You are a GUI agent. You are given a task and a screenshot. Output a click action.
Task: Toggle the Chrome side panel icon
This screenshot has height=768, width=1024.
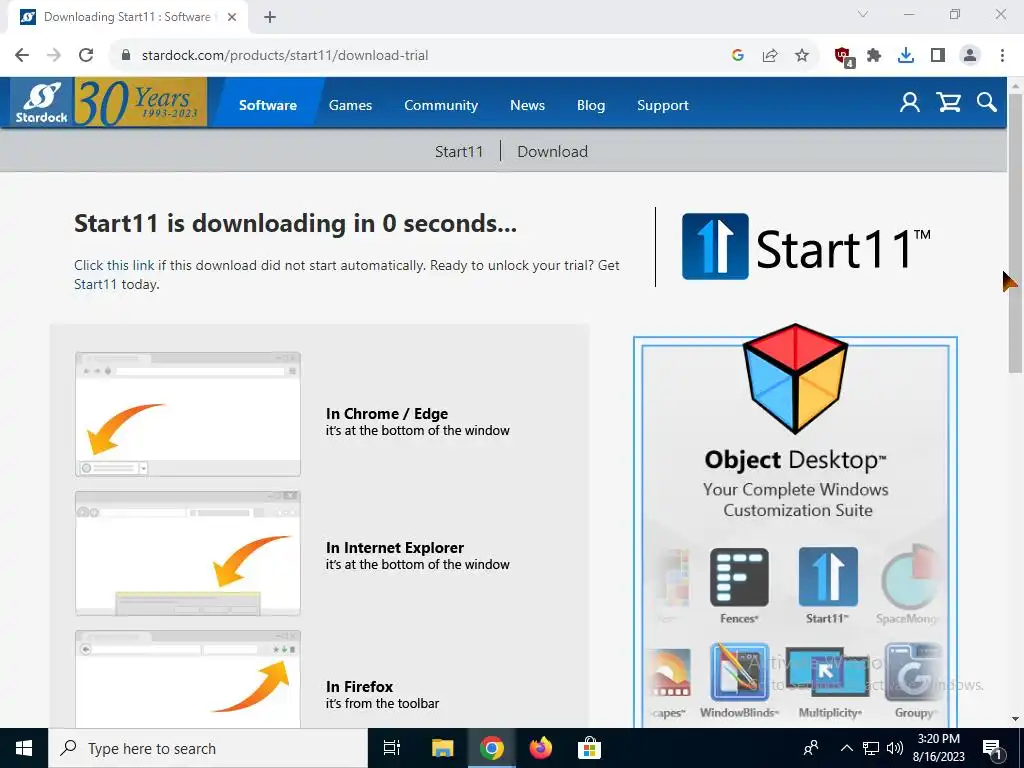pyautogui.click(x=938, y=56)
